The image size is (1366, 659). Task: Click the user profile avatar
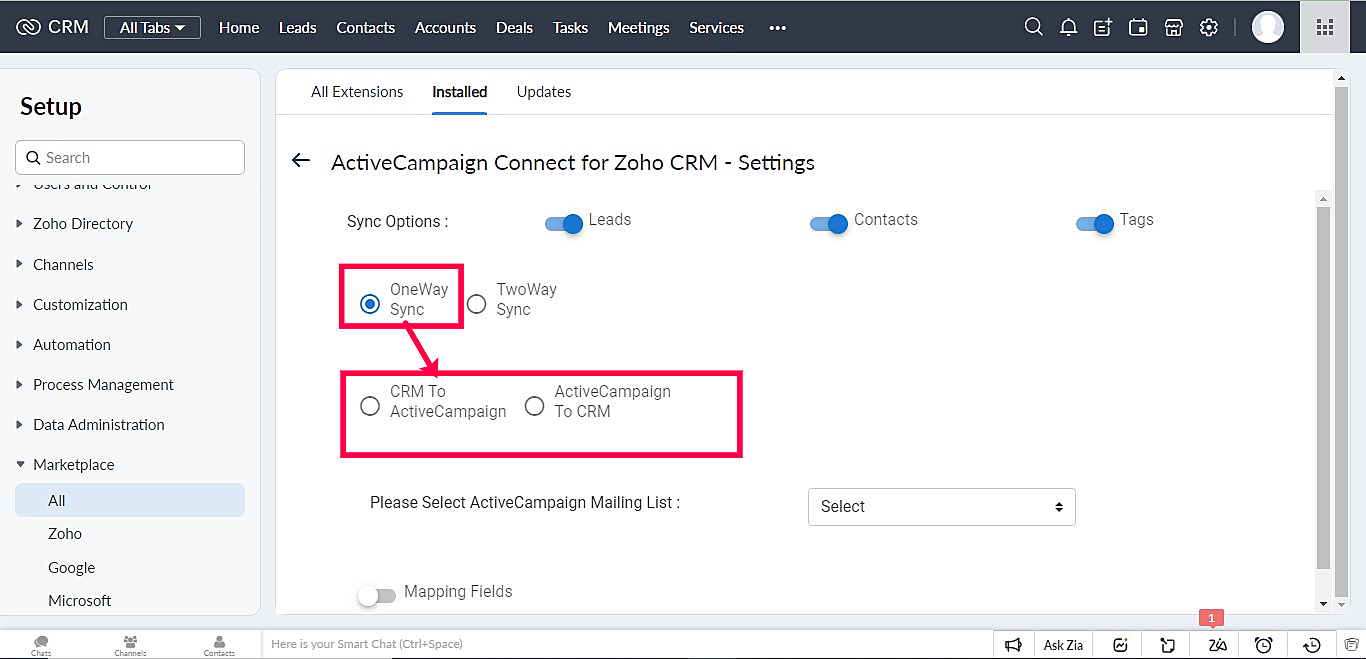1268,27
